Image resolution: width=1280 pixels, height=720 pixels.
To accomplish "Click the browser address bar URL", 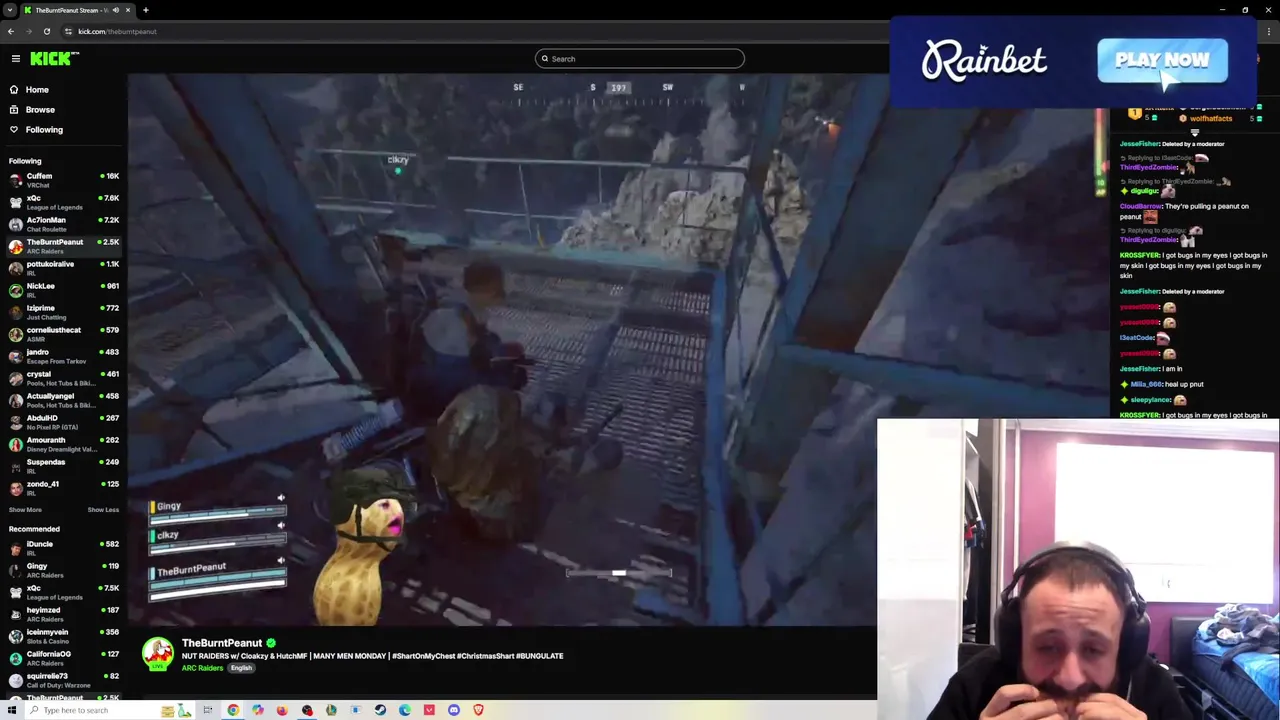I will tap(117, 31).
